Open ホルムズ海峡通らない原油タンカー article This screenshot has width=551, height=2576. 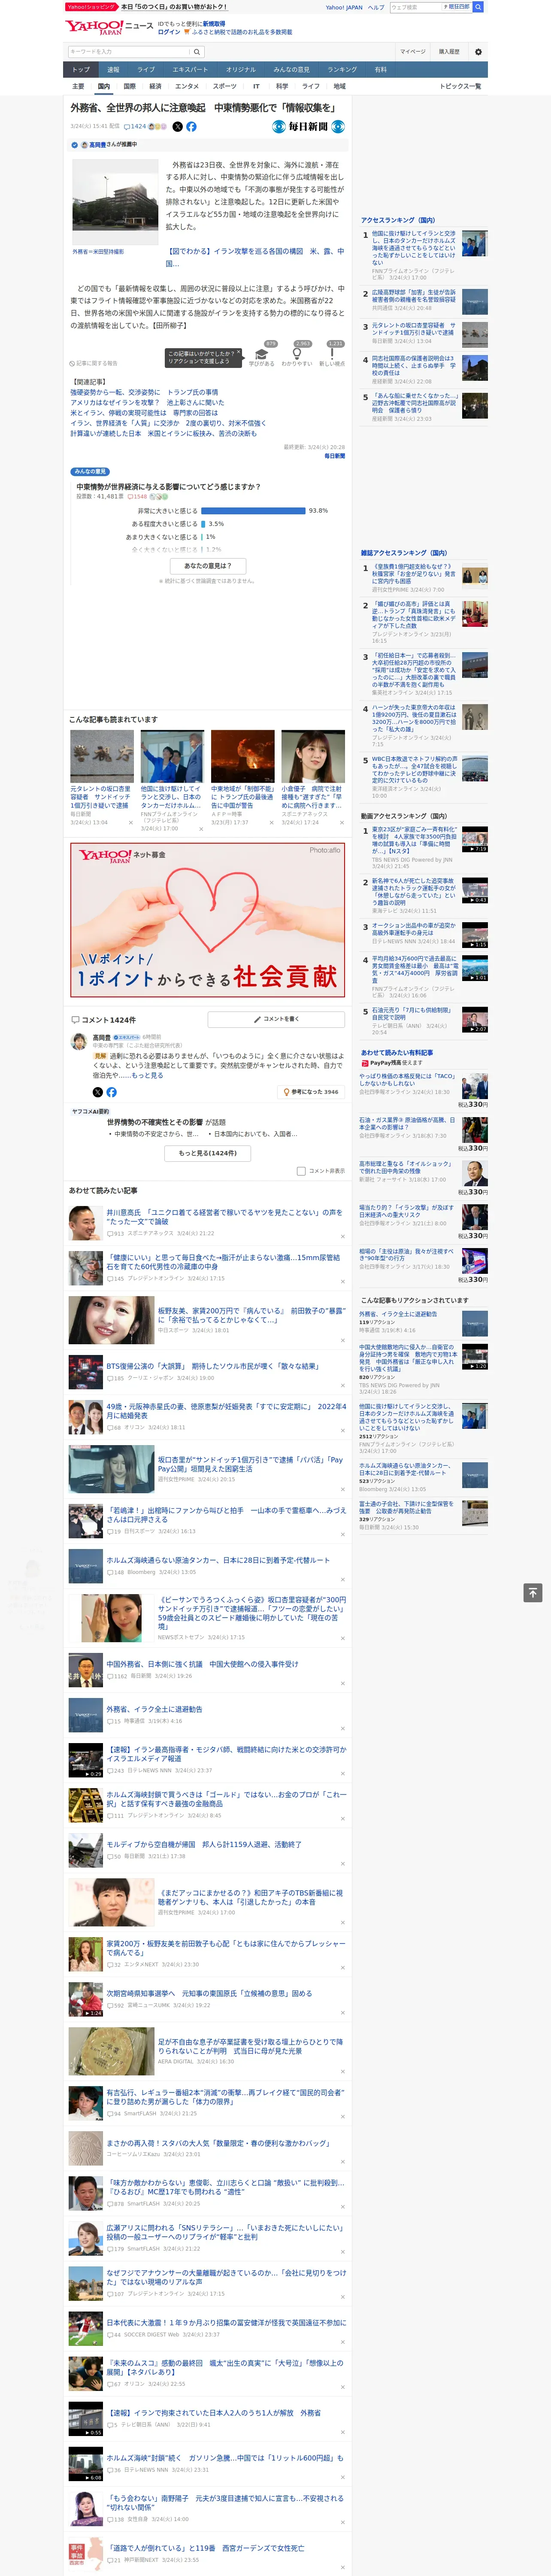pos(218,1560)
